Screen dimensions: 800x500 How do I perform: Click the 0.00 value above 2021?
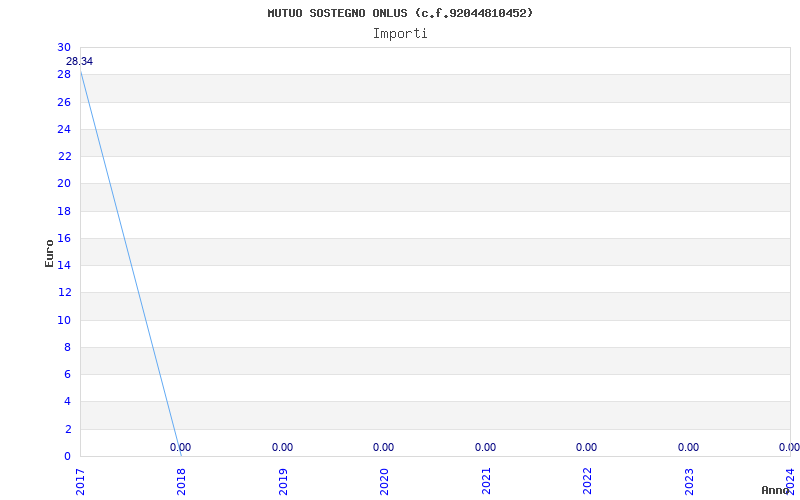coord(485,447)
